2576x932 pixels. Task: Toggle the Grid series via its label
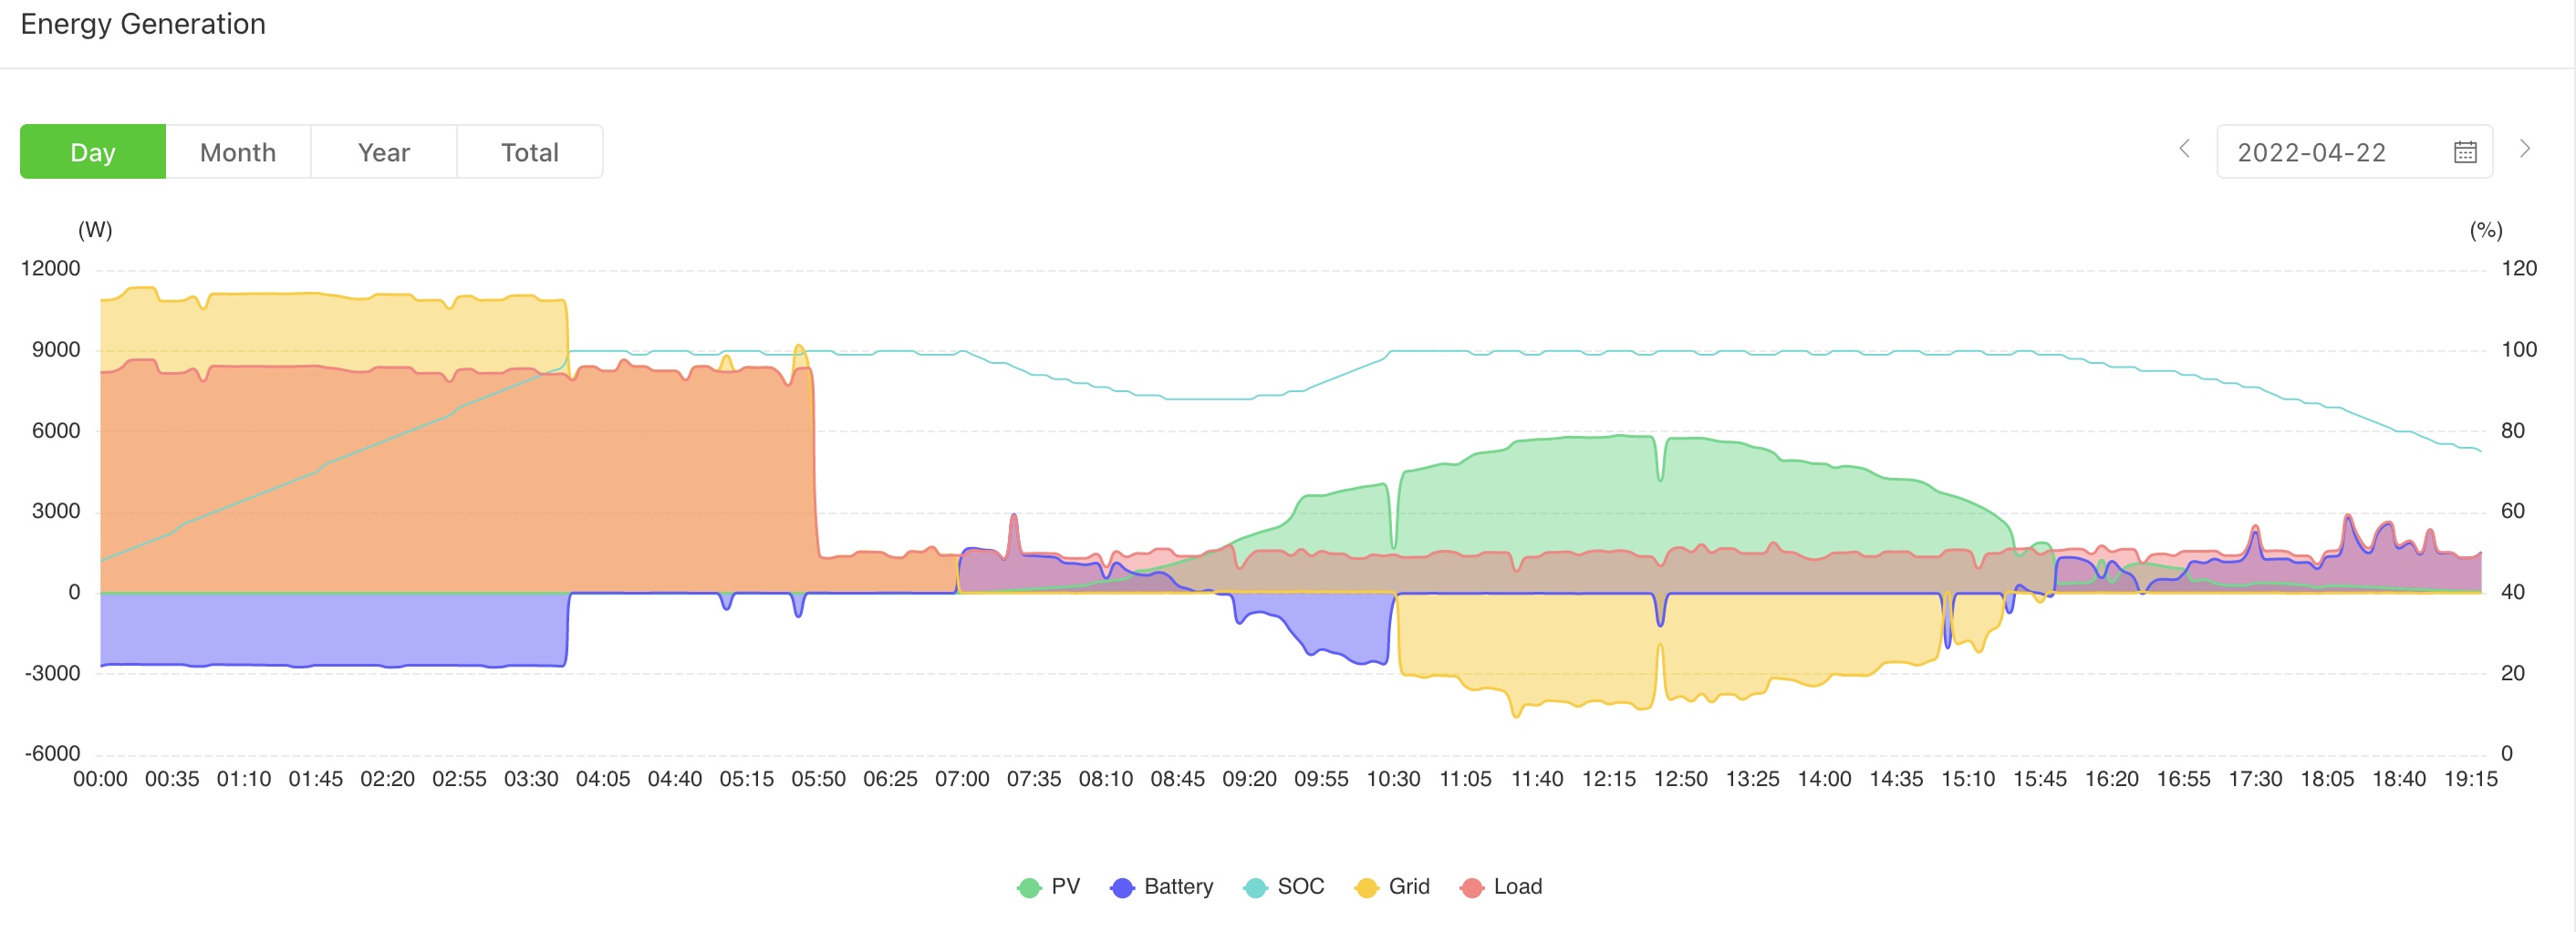click(x=1408, y=886)
